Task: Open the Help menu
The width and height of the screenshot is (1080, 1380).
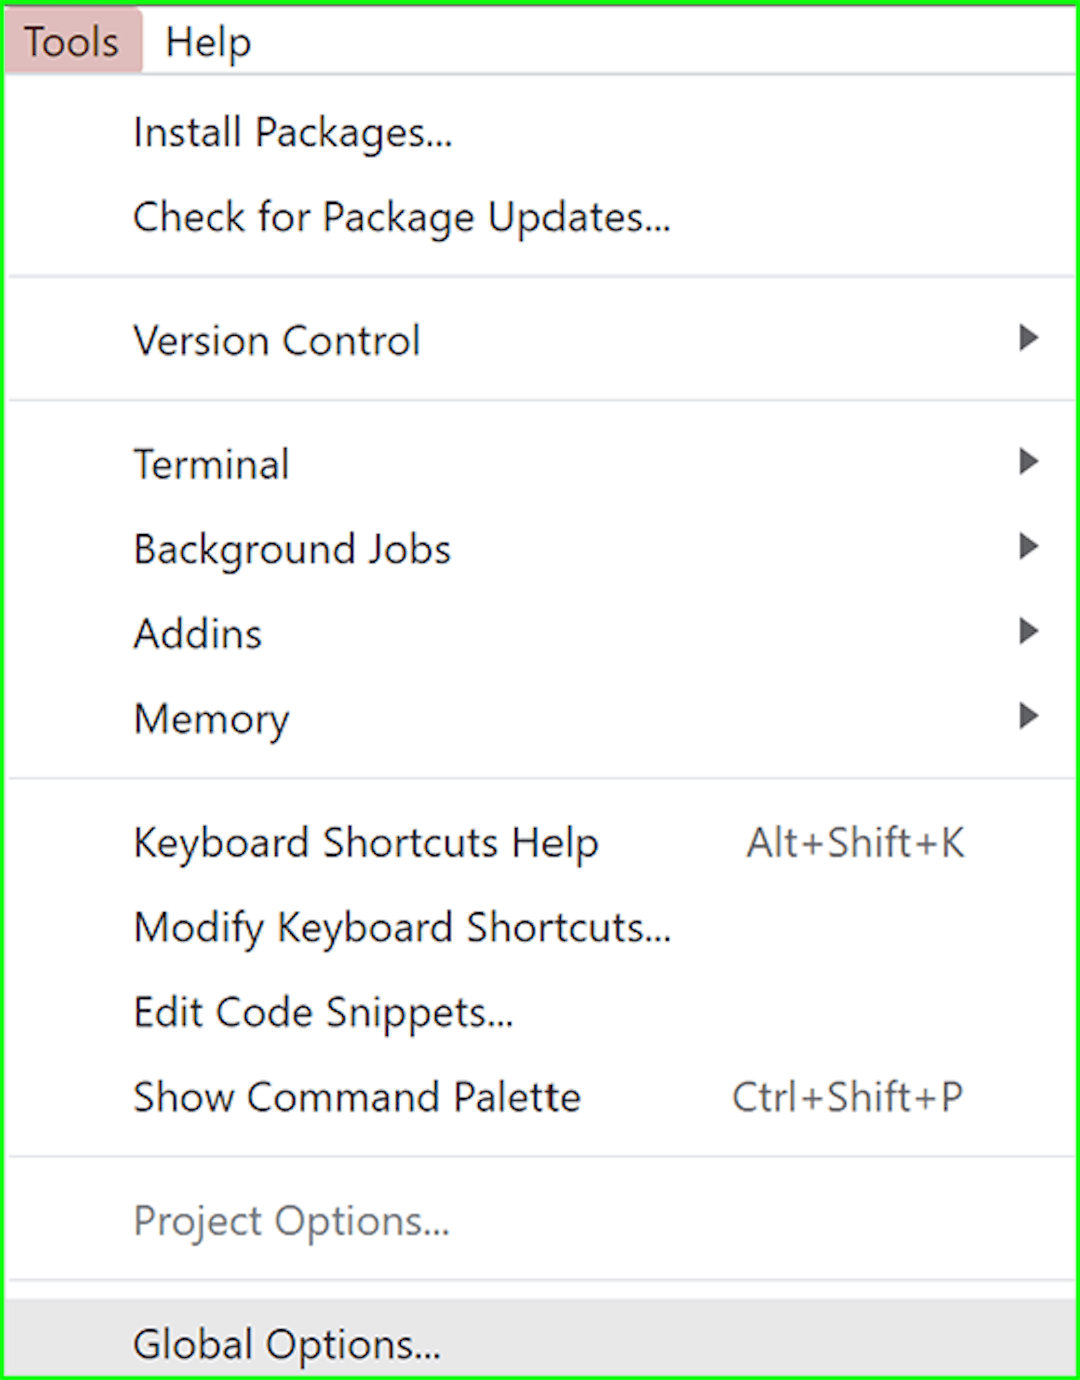Action: (207, 41)
